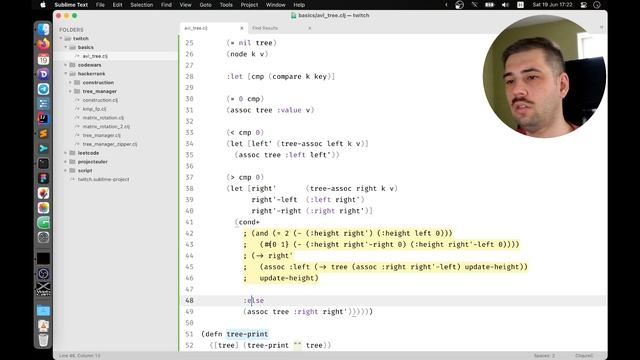Open the Tools menu
This screenshot has width=640, height=360.
click(226, 5)
